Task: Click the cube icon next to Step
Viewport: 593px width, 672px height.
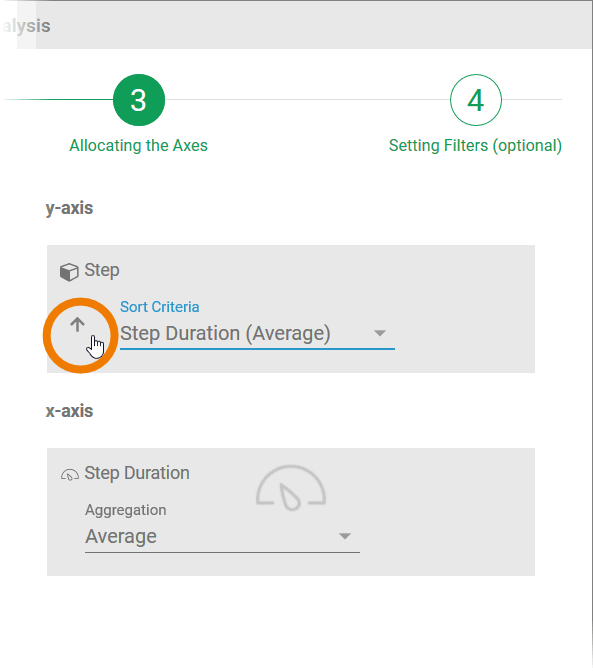Action: (x=69, y=272)
